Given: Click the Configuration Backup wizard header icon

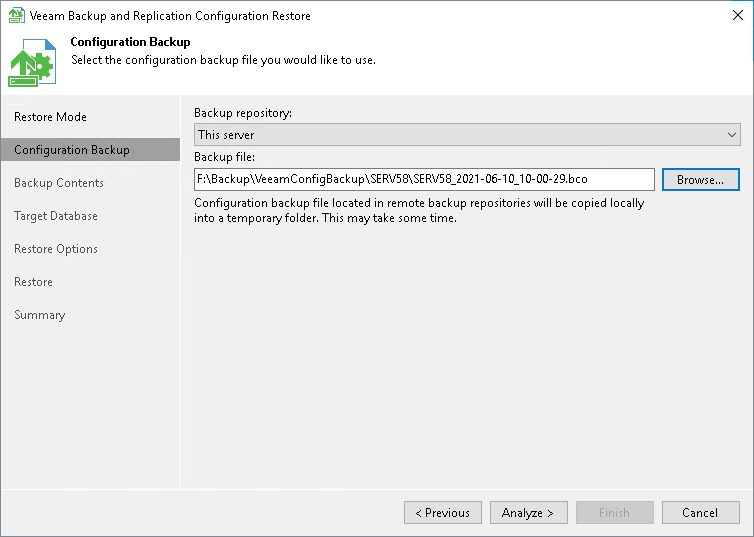Looking at the screenshot, I should (32, 62).
